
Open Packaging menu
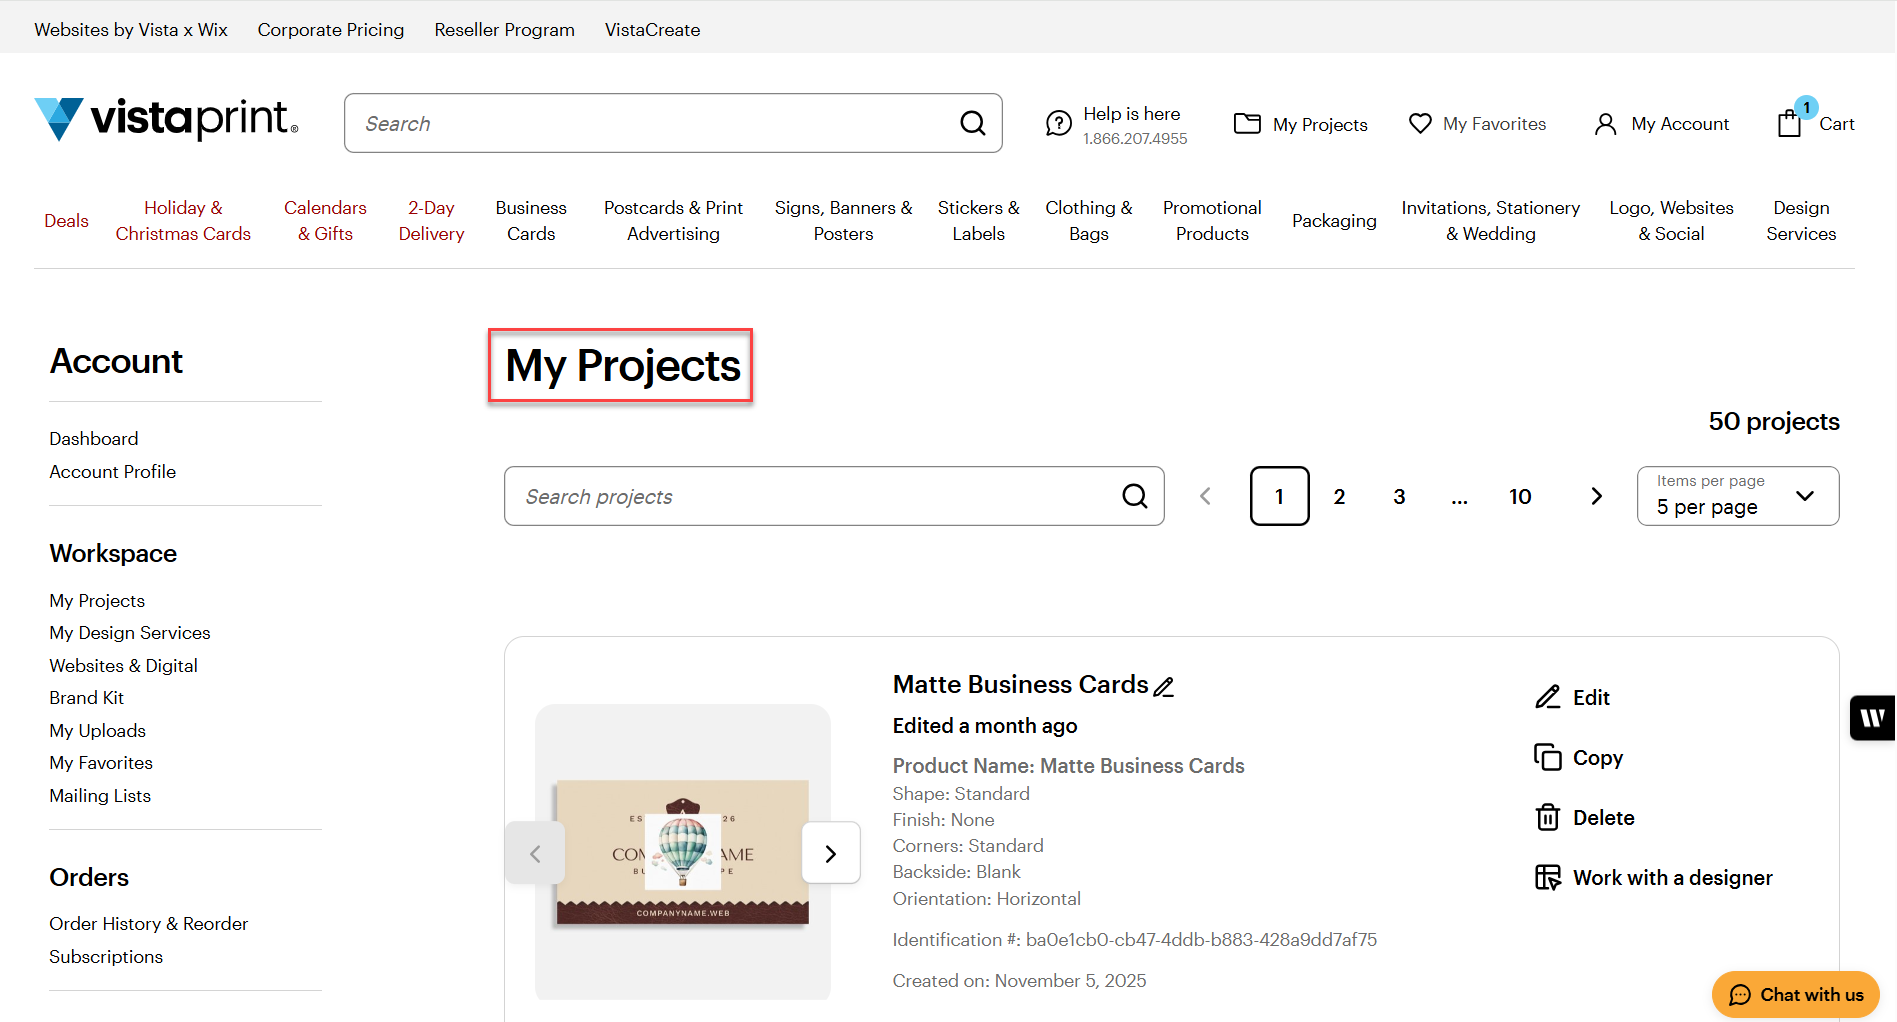pyautogui.click(x=1334, y=221)
